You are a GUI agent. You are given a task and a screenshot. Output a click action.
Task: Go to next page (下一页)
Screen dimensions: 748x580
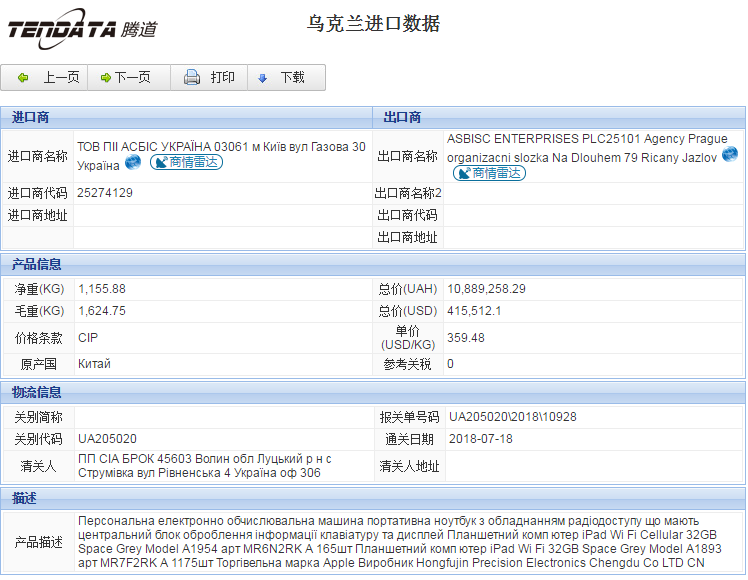126,78
